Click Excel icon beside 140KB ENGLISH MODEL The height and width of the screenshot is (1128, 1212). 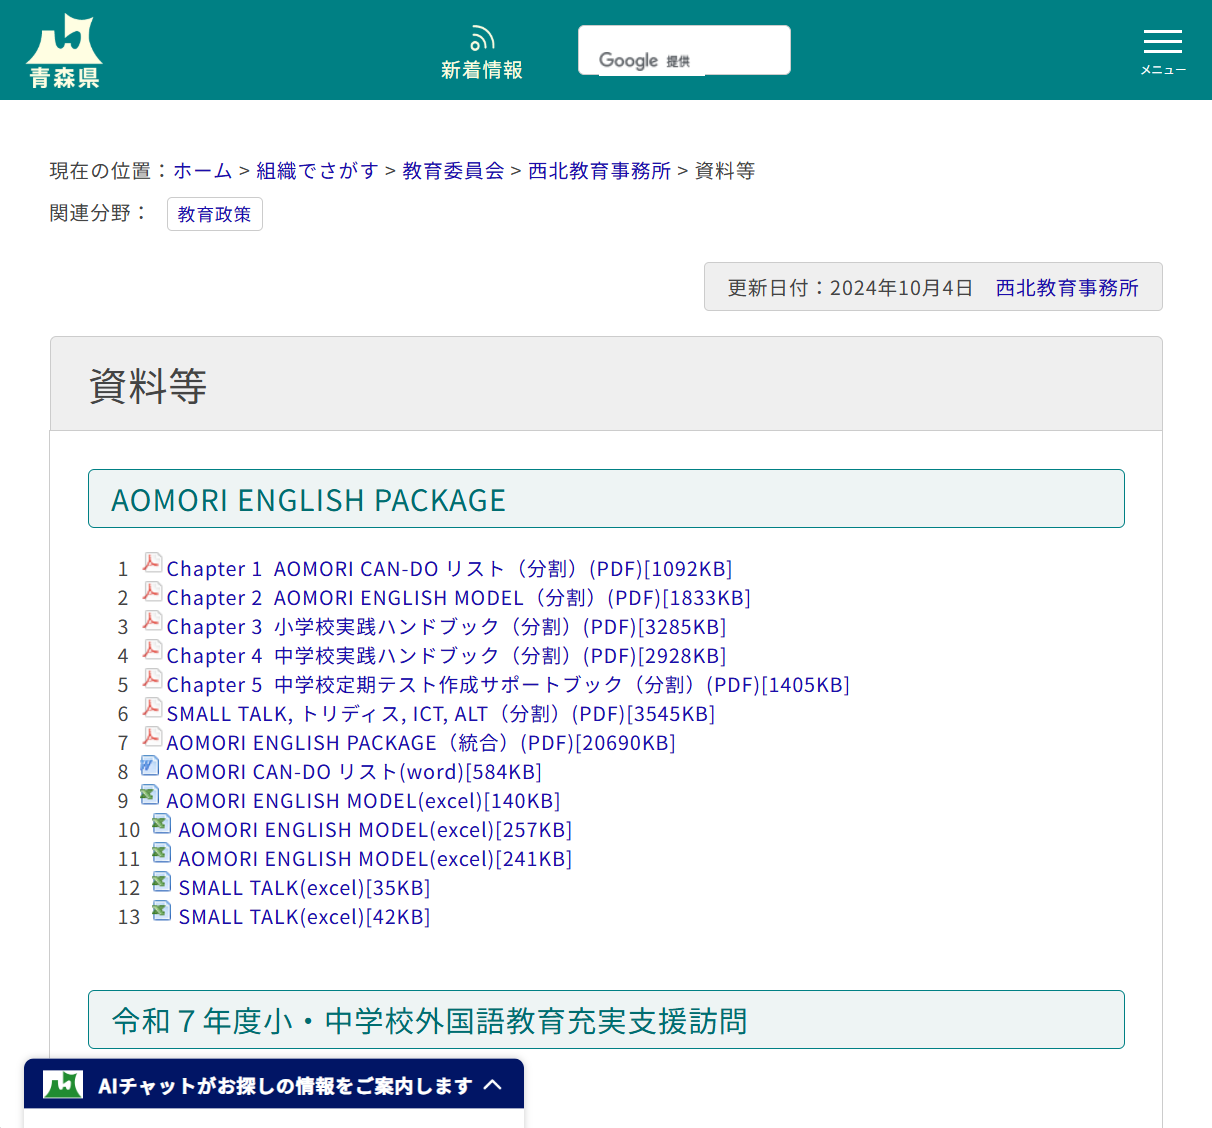point(150,796)
